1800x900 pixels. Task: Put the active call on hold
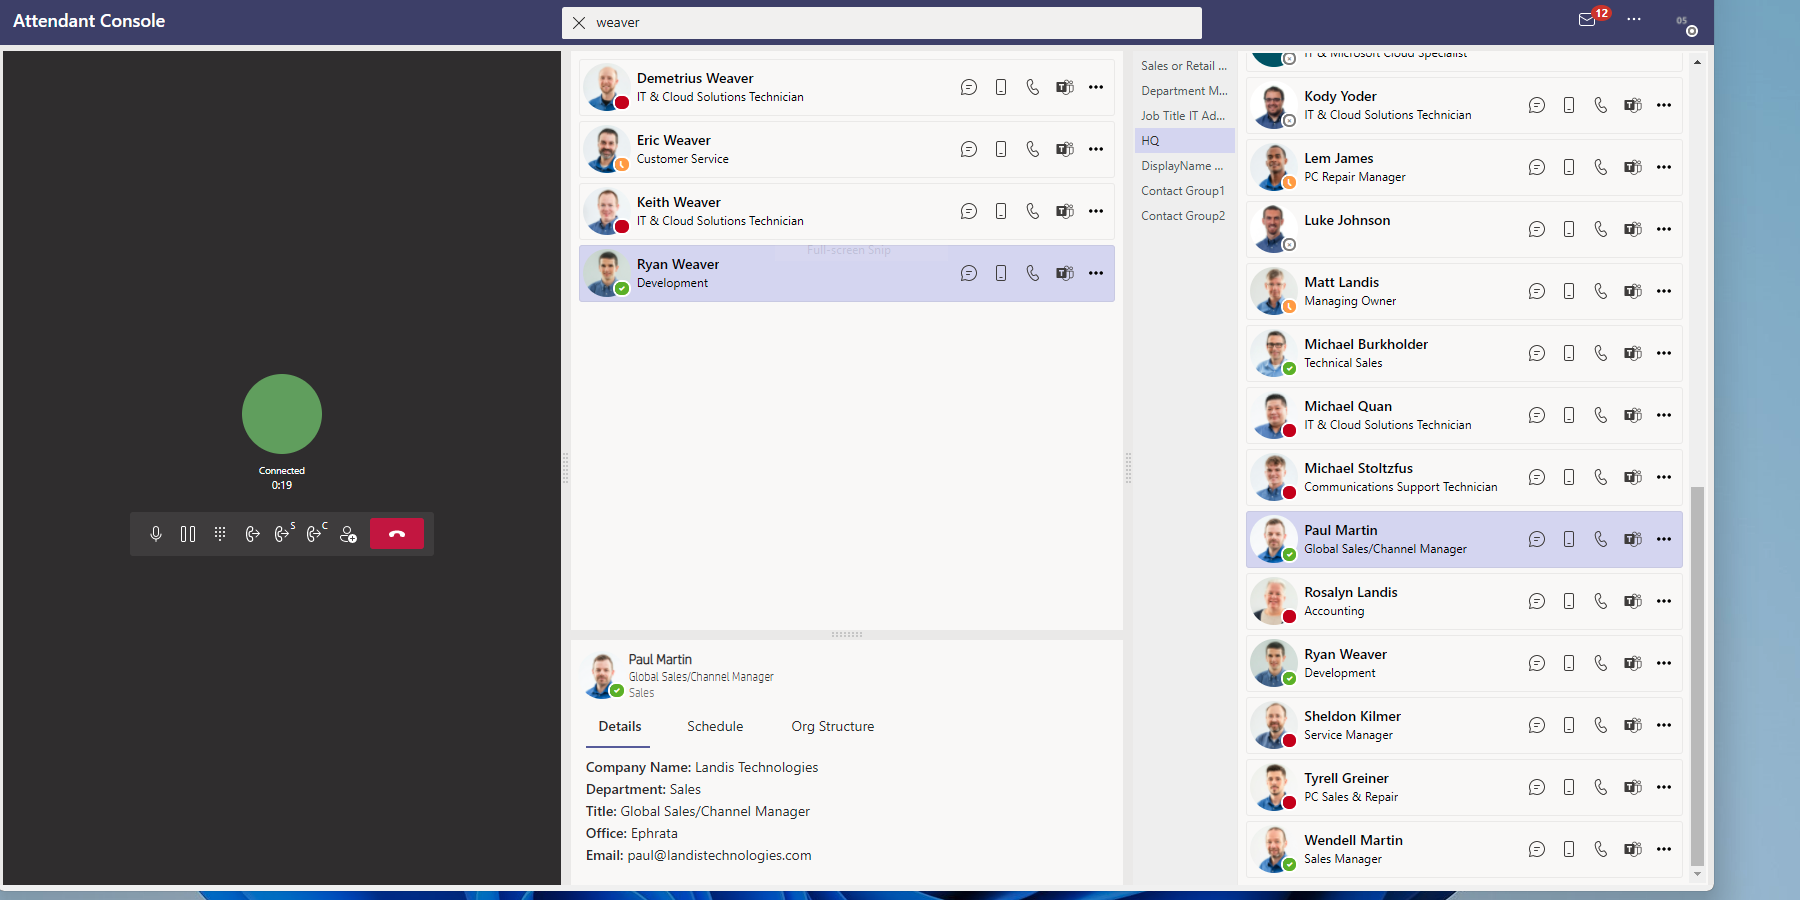click(x=188, y=533)
